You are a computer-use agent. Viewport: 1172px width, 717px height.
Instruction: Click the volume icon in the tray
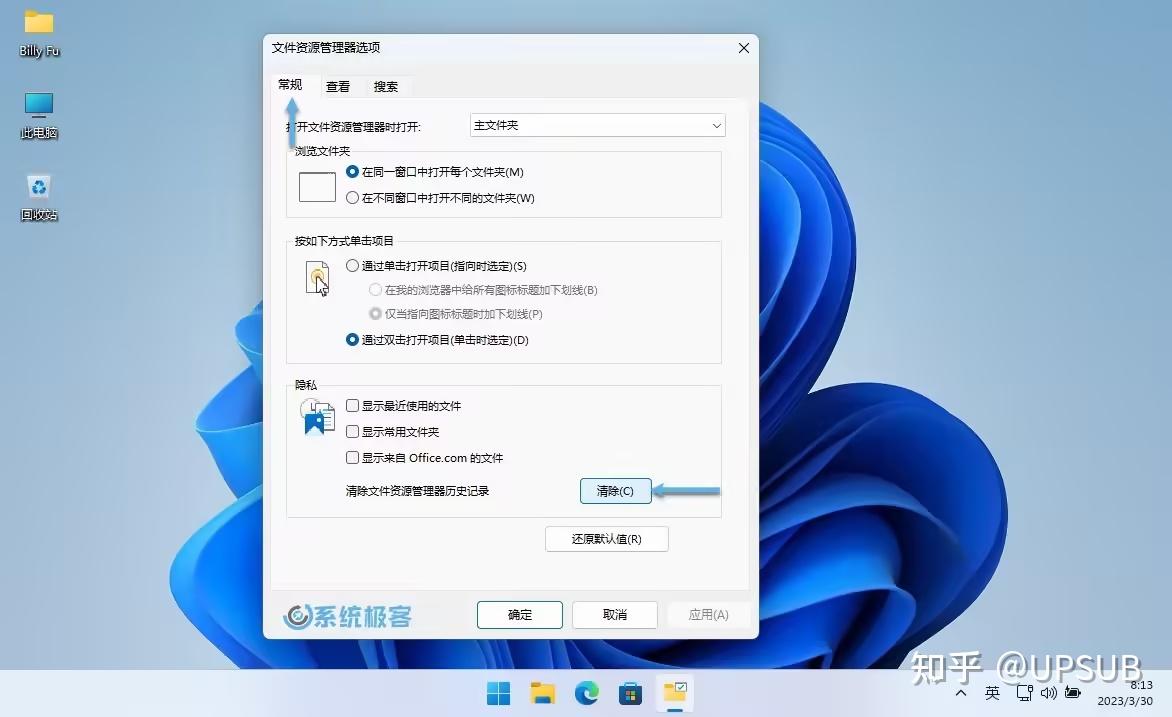1048,692
